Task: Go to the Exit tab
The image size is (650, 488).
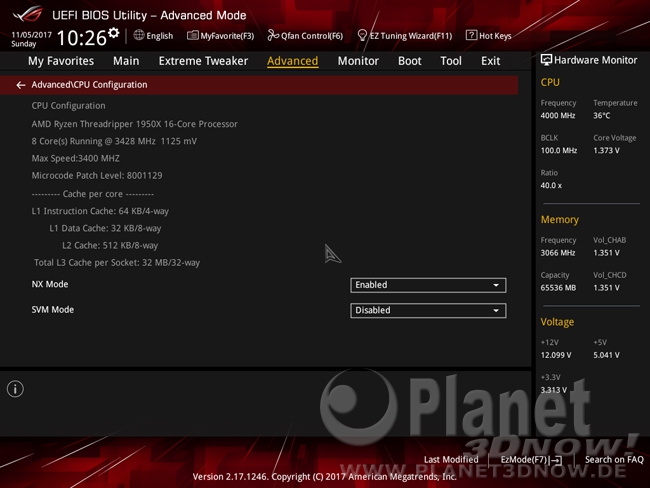Action: (x=490, y=61)
